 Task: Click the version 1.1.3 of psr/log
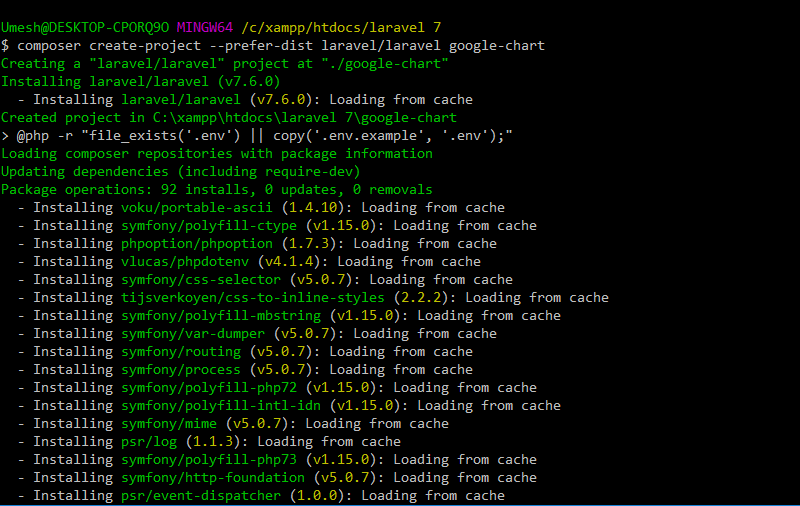point(213,442)
